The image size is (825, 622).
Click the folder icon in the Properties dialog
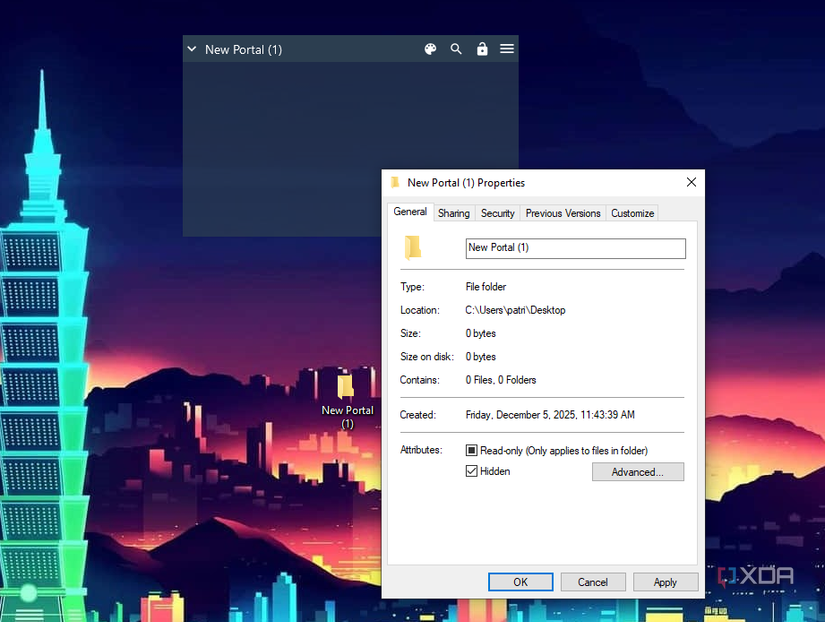(414, 247)
